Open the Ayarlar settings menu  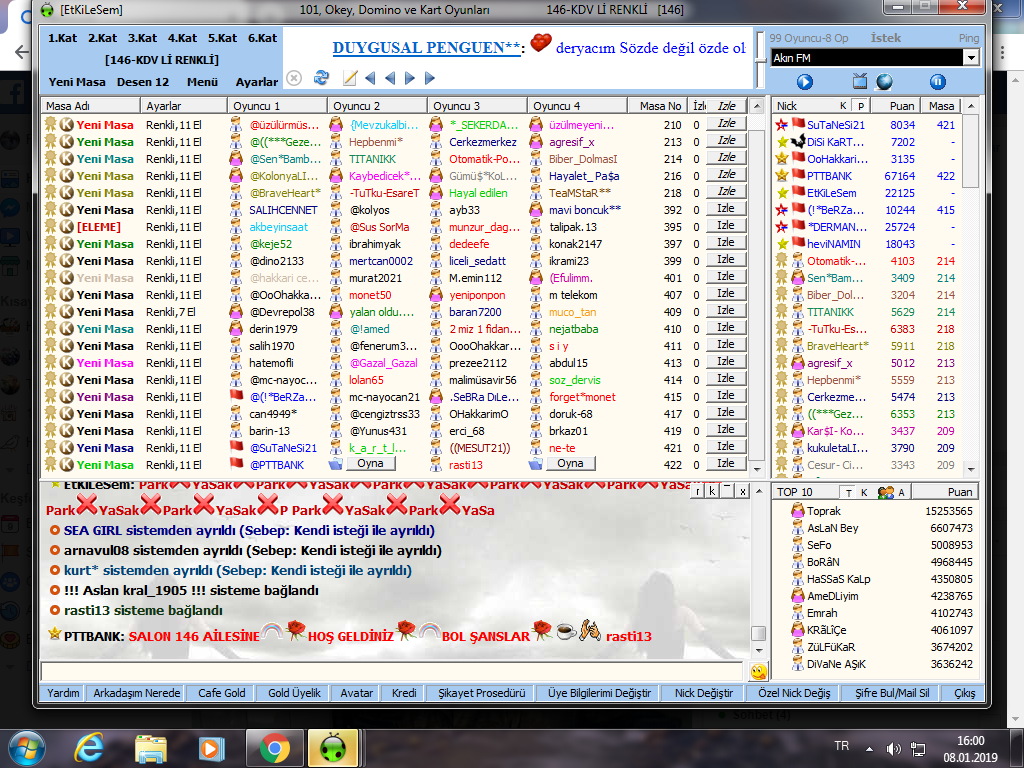click(x=257, y=82)
